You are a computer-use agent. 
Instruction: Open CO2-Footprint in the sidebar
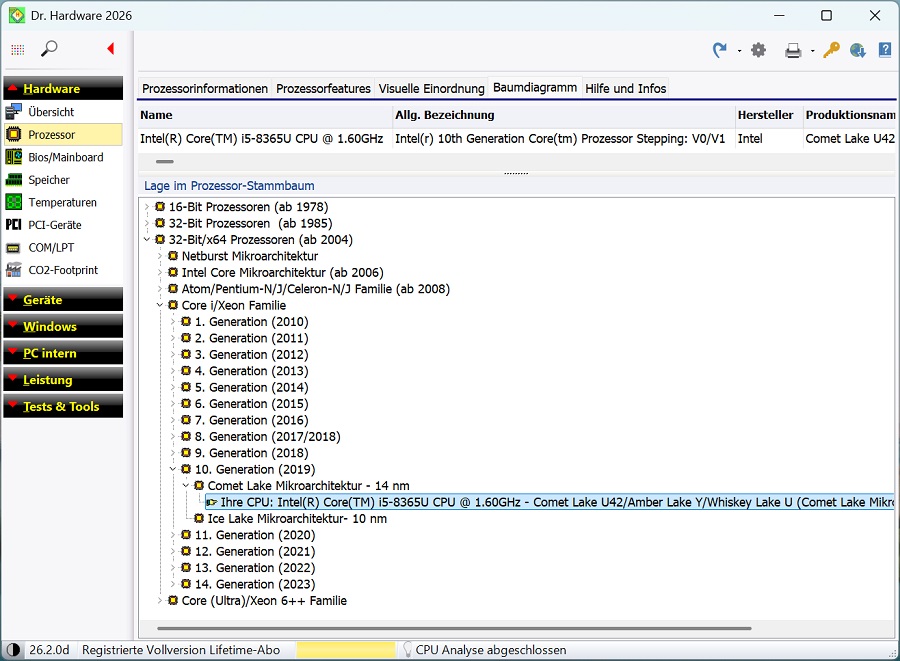63,270
